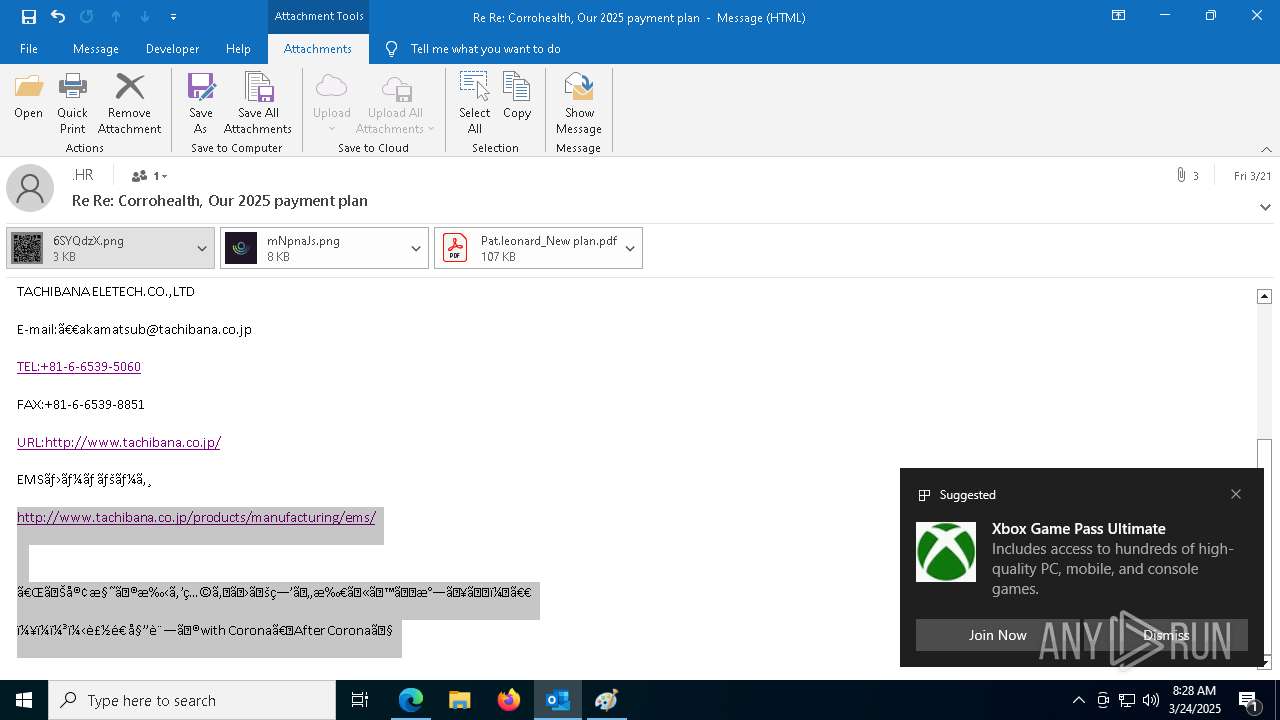Click the Remove Attachment button

tap(130, 103)
